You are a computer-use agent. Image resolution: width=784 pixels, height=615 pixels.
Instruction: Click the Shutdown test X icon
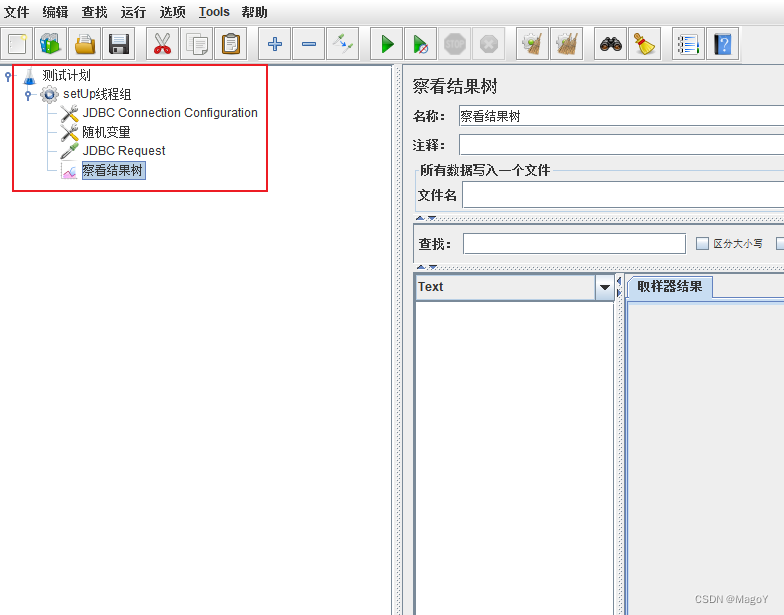click(488, 44)
